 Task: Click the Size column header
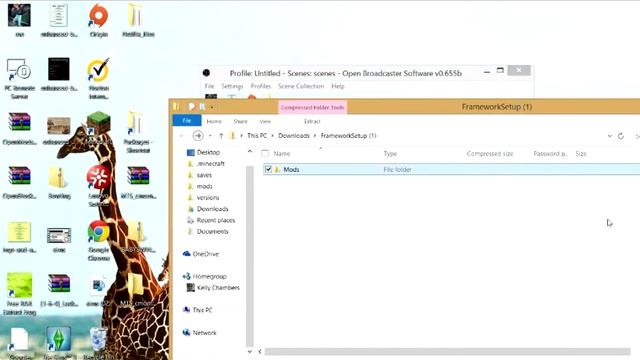click(x=581, y=153)
